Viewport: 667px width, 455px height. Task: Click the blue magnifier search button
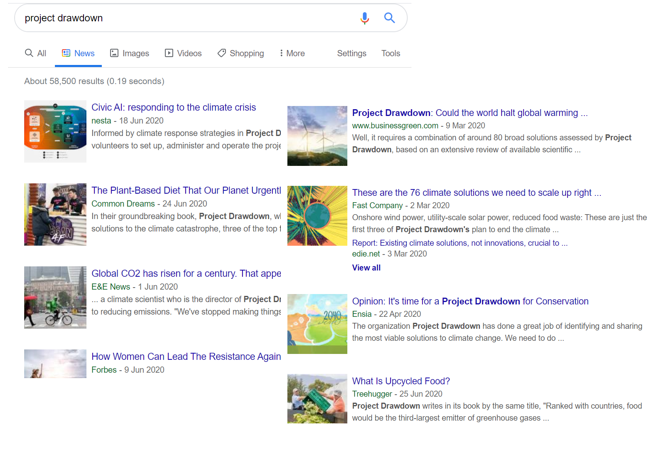pos(389,18)
